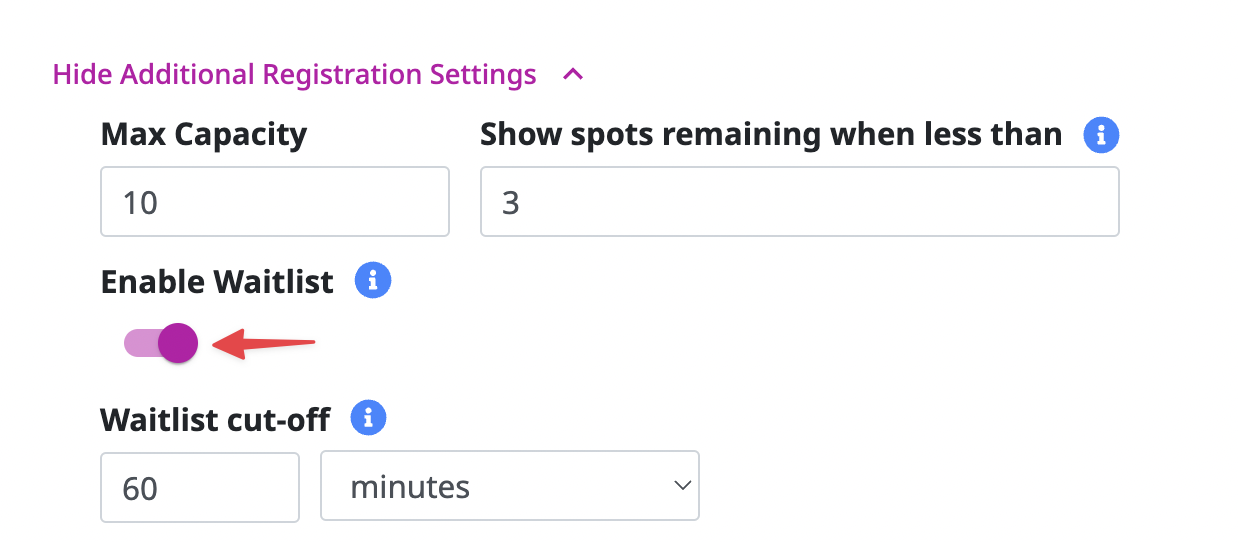Click the Show spots remaining when less than label
This screenshot has width=1238, height=542.
pos(771,134)
